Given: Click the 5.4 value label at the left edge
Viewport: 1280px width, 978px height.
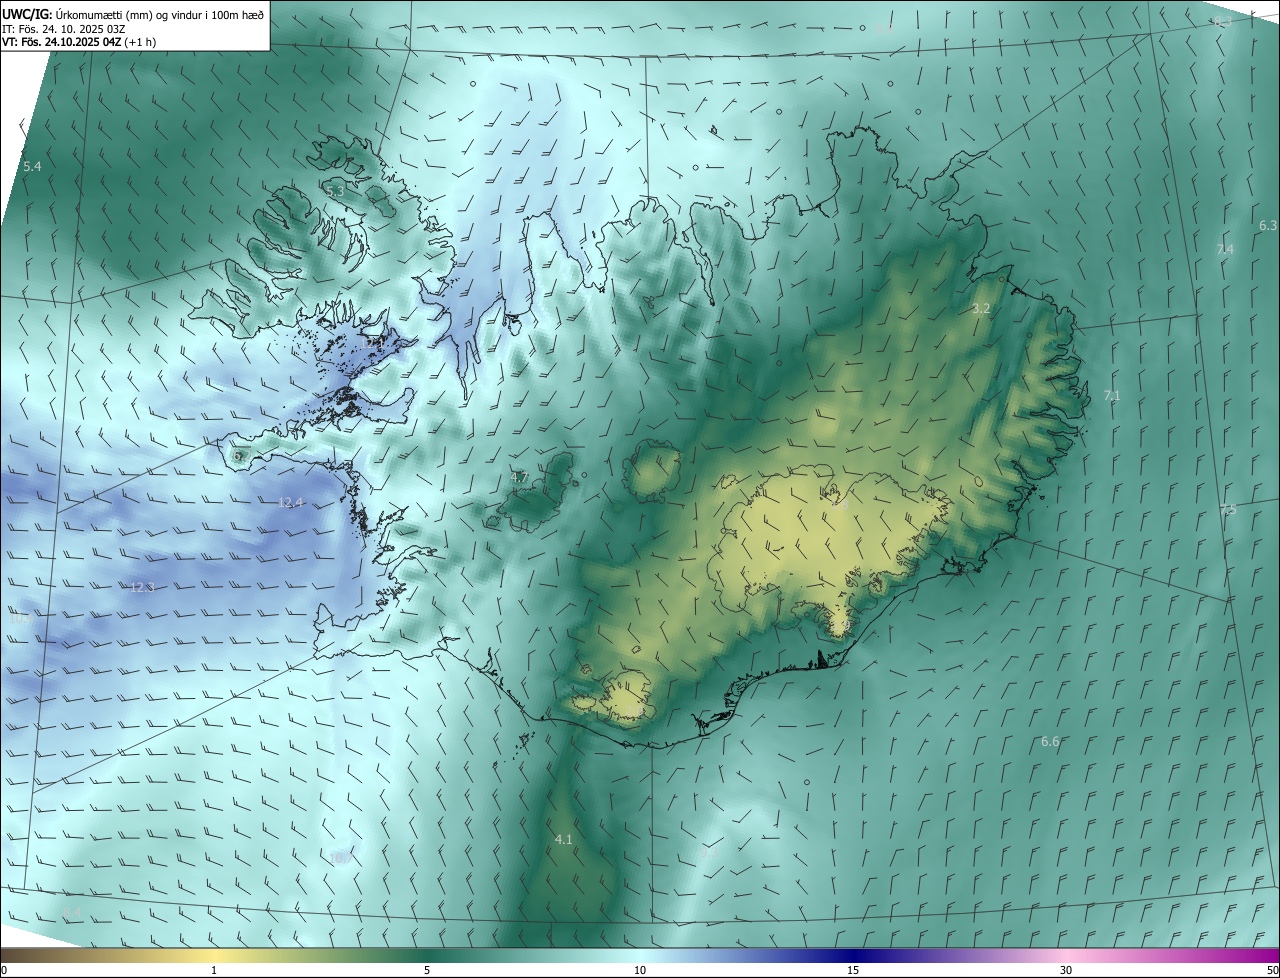Looking at the screenshot, I should 32,166.
